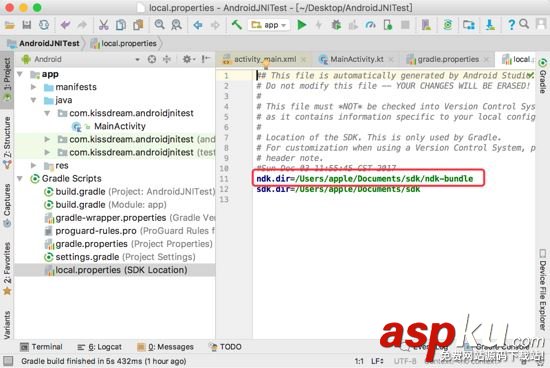The image size is (550, 368).
Task: Expand the androidTest com.kissdream.androidjnitest package
Action: point(47,139)
